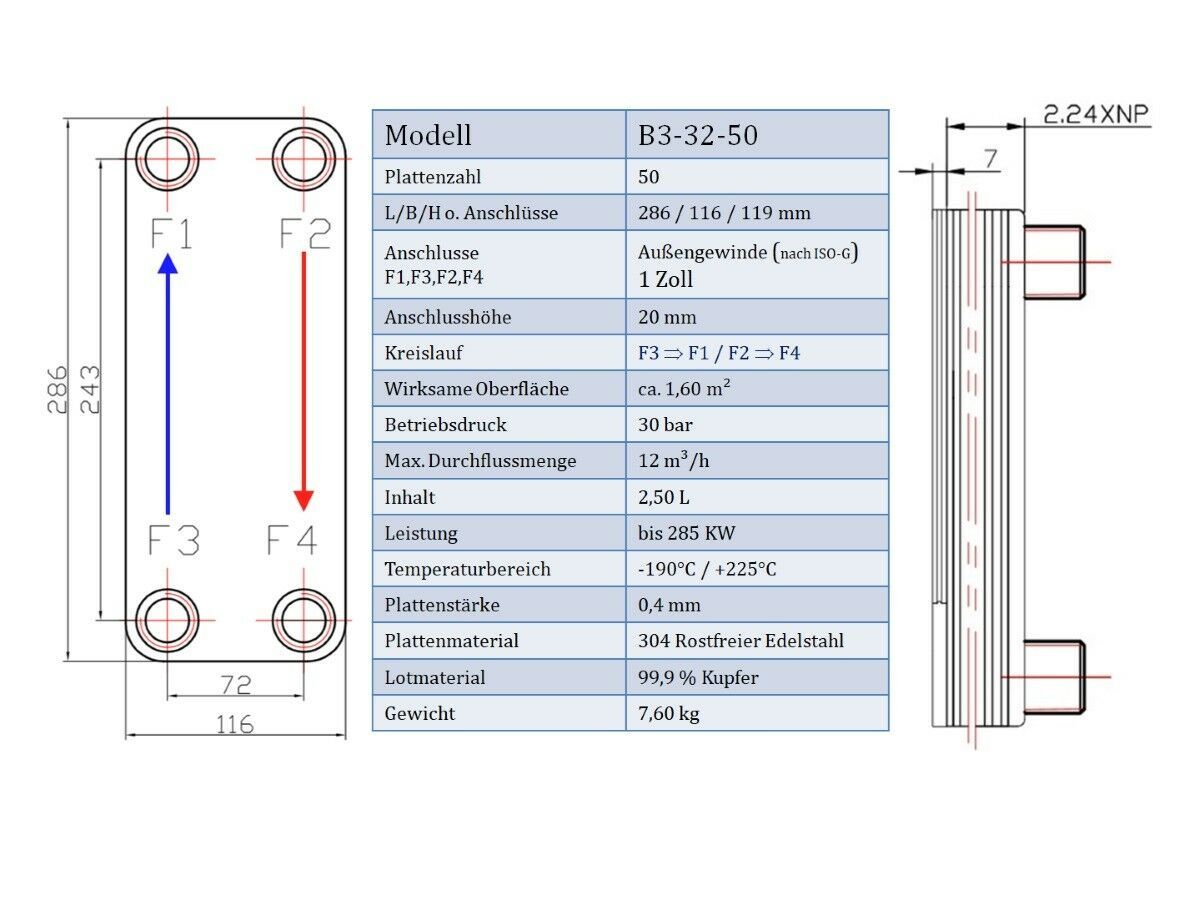Screen dimensions: 1200x900
Task: Click the 'Betriebsdruck' label
Action: [x=445, y=425]
